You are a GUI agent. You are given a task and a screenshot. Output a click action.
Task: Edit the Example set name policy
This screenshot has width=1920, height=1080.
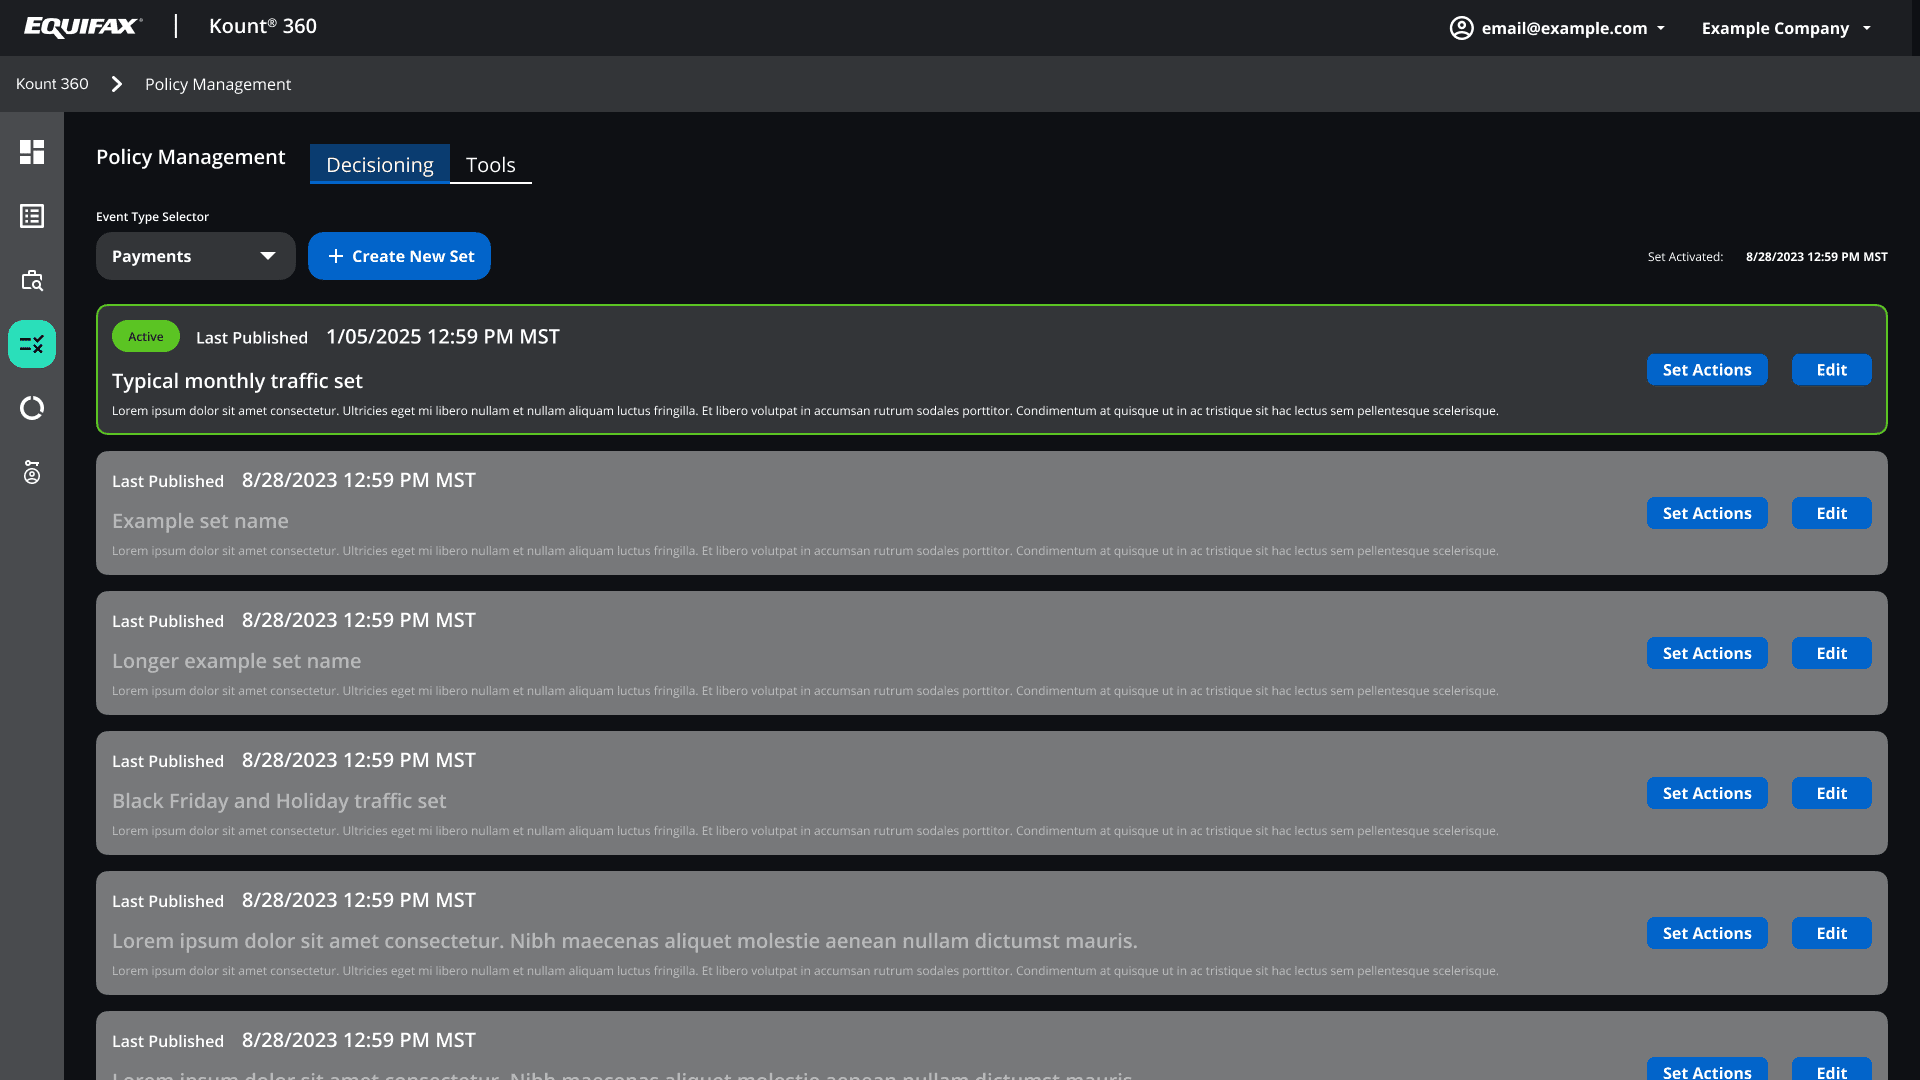pyautogui.click(x=1832, y=513)
